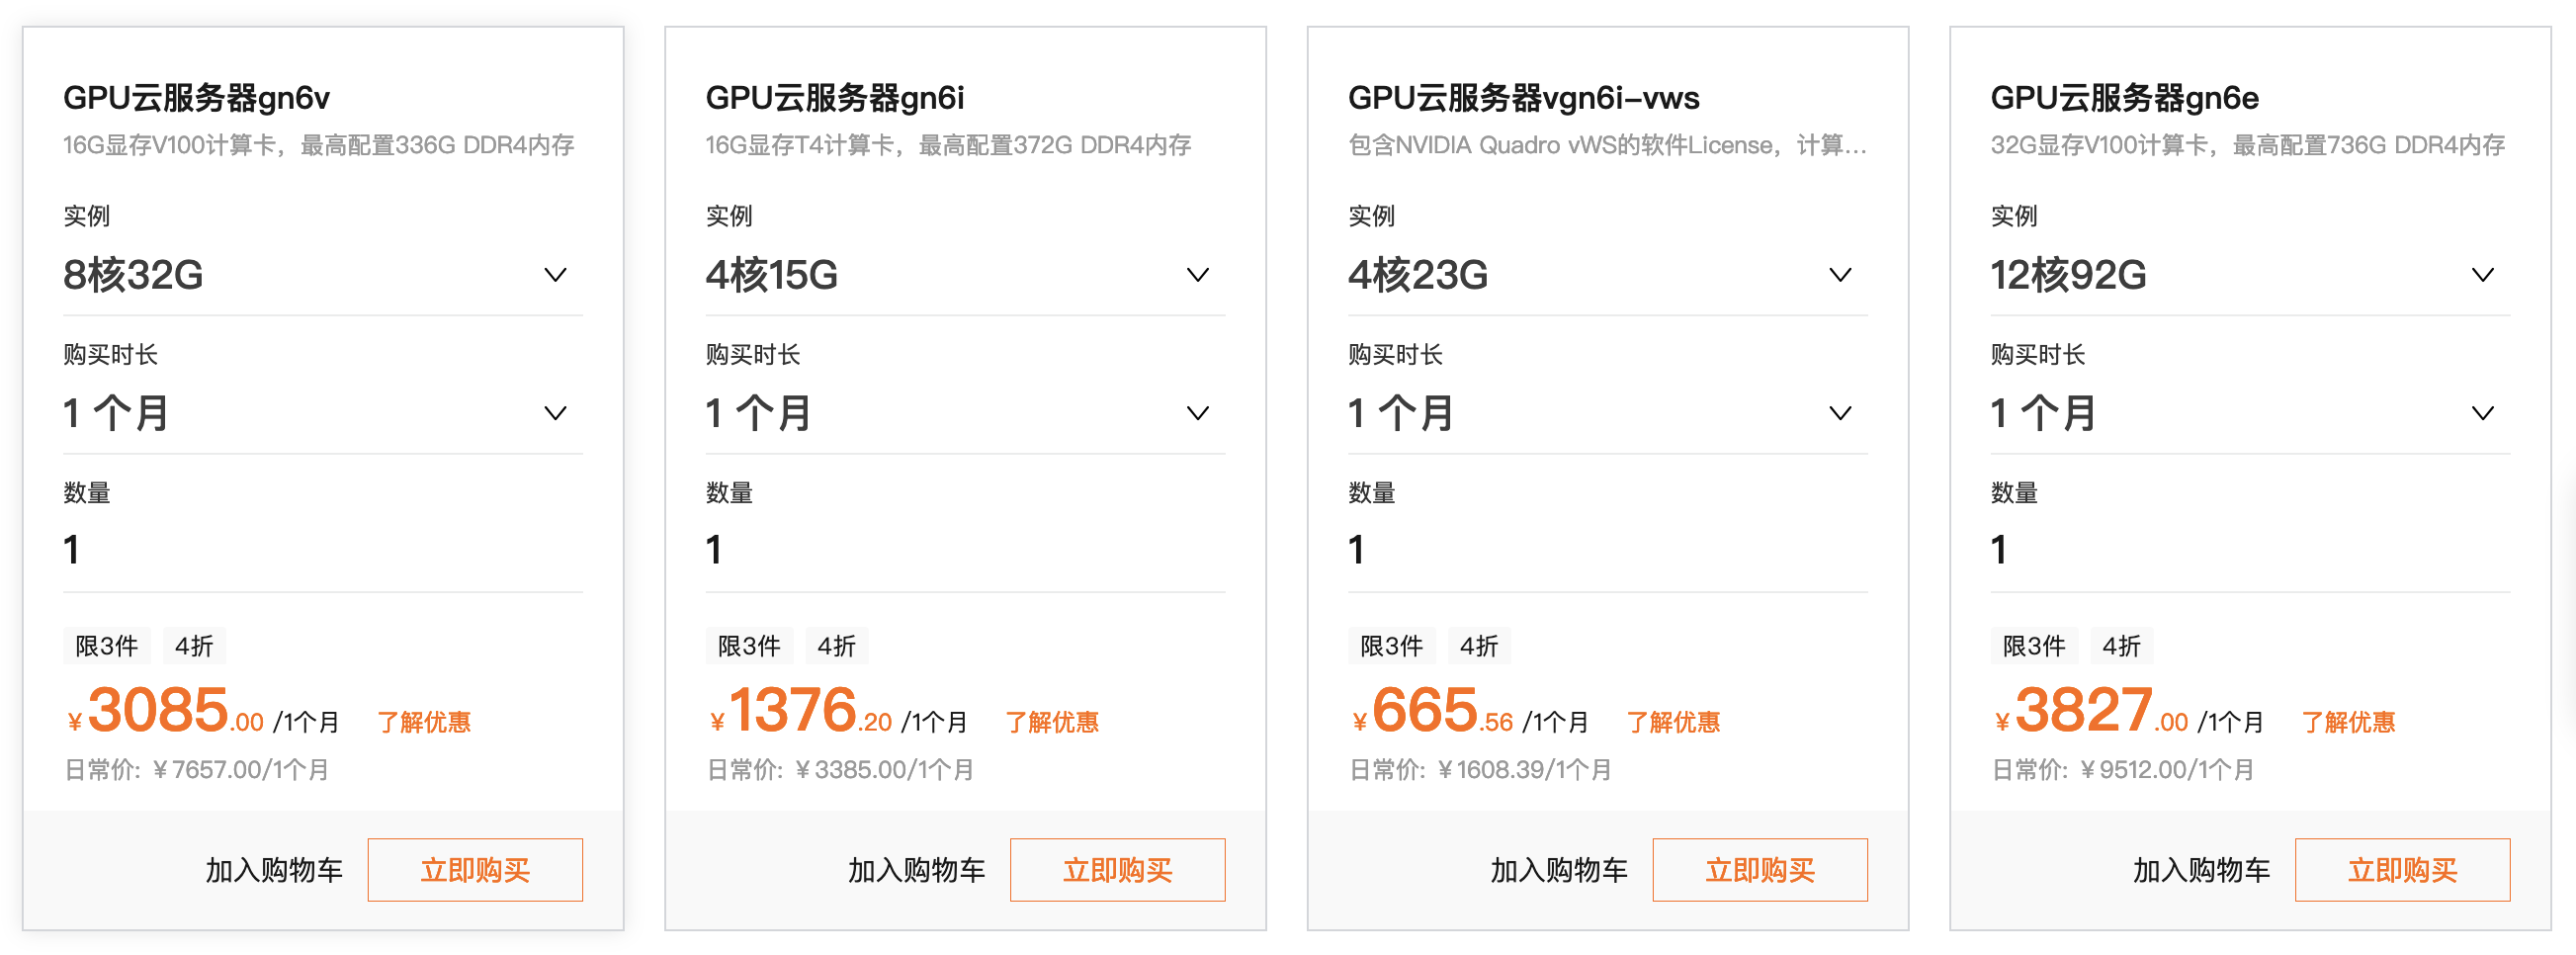Image resolution: width=2576 pixels, height=955 pixels.
Task: Click 加入购物车 for gn6i server
Action: [915, 869]
